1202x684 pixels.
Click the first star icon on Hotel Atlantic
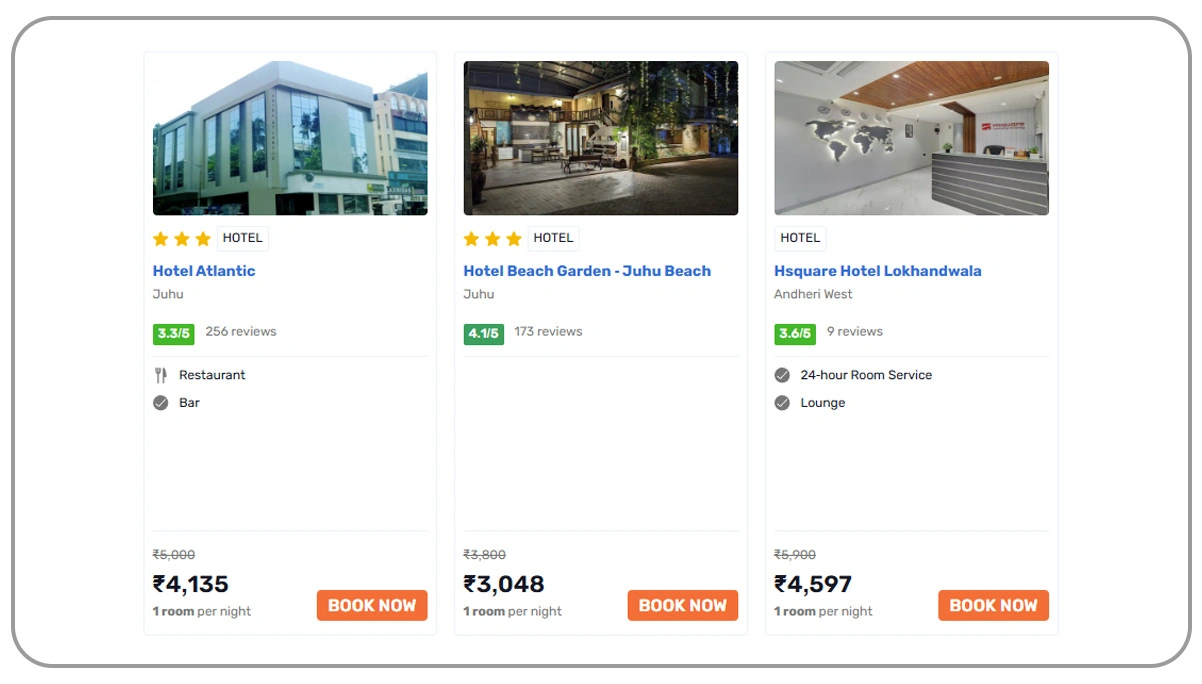click(160, 238)
